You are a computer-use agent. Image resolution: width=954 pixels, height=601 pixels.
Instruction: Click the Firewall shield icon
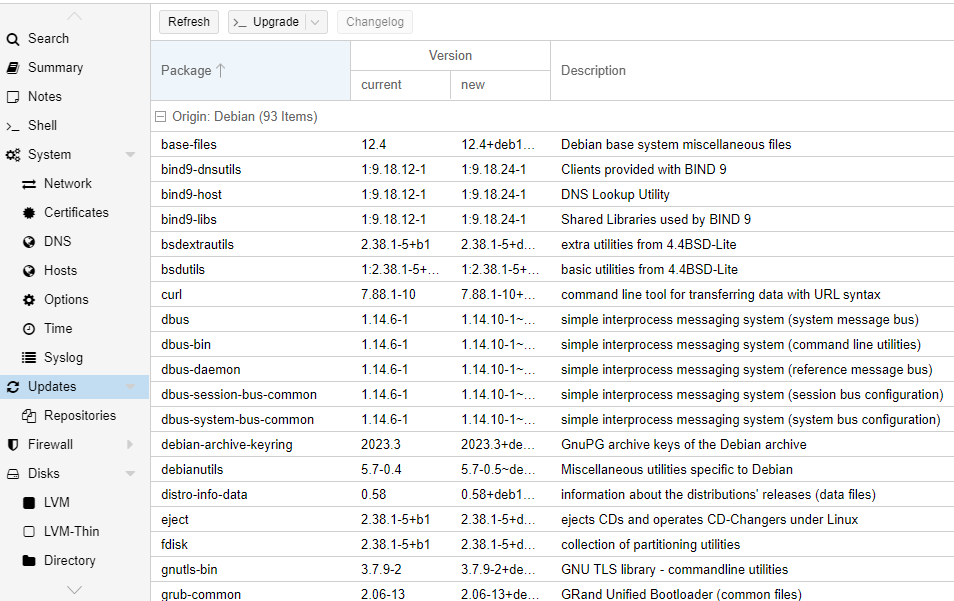point(13,445)
